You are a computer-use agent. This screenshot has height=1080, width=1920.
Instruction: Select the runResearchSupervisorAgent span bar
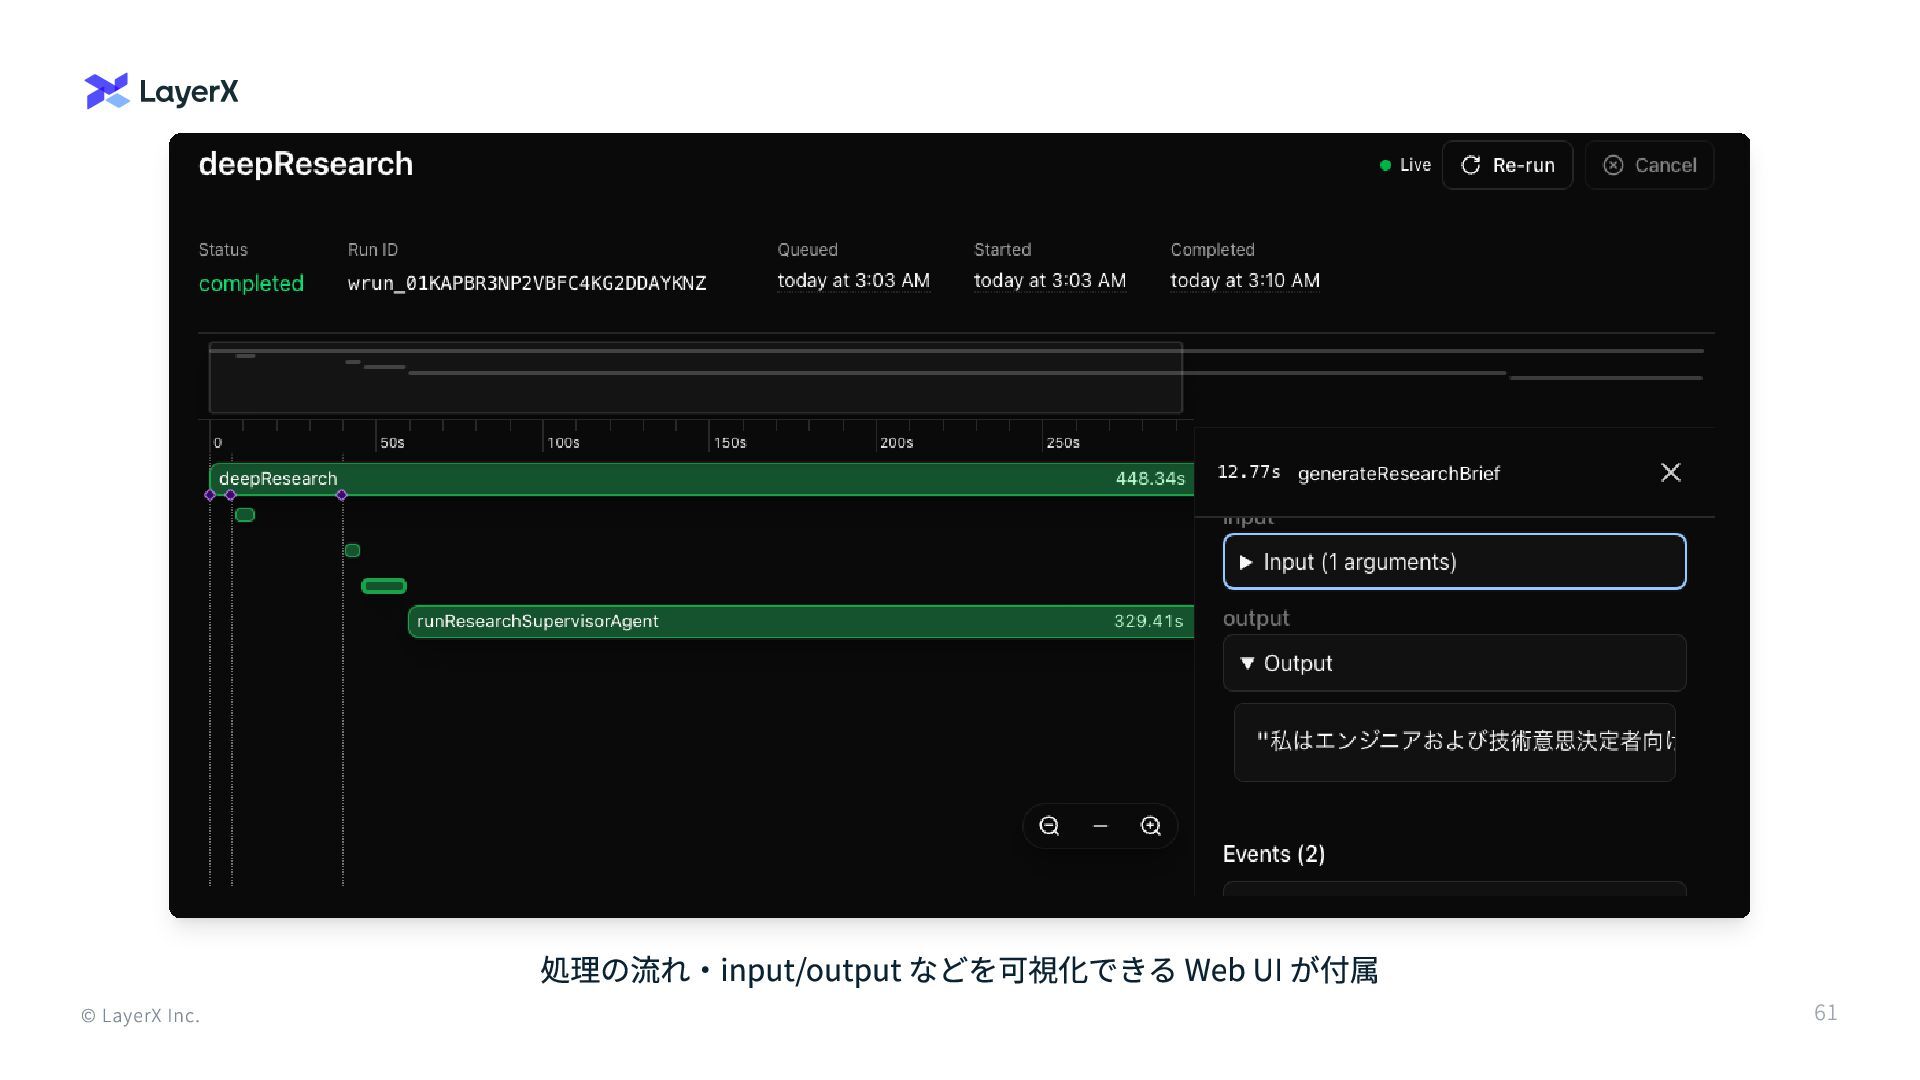tap(800, 621)
